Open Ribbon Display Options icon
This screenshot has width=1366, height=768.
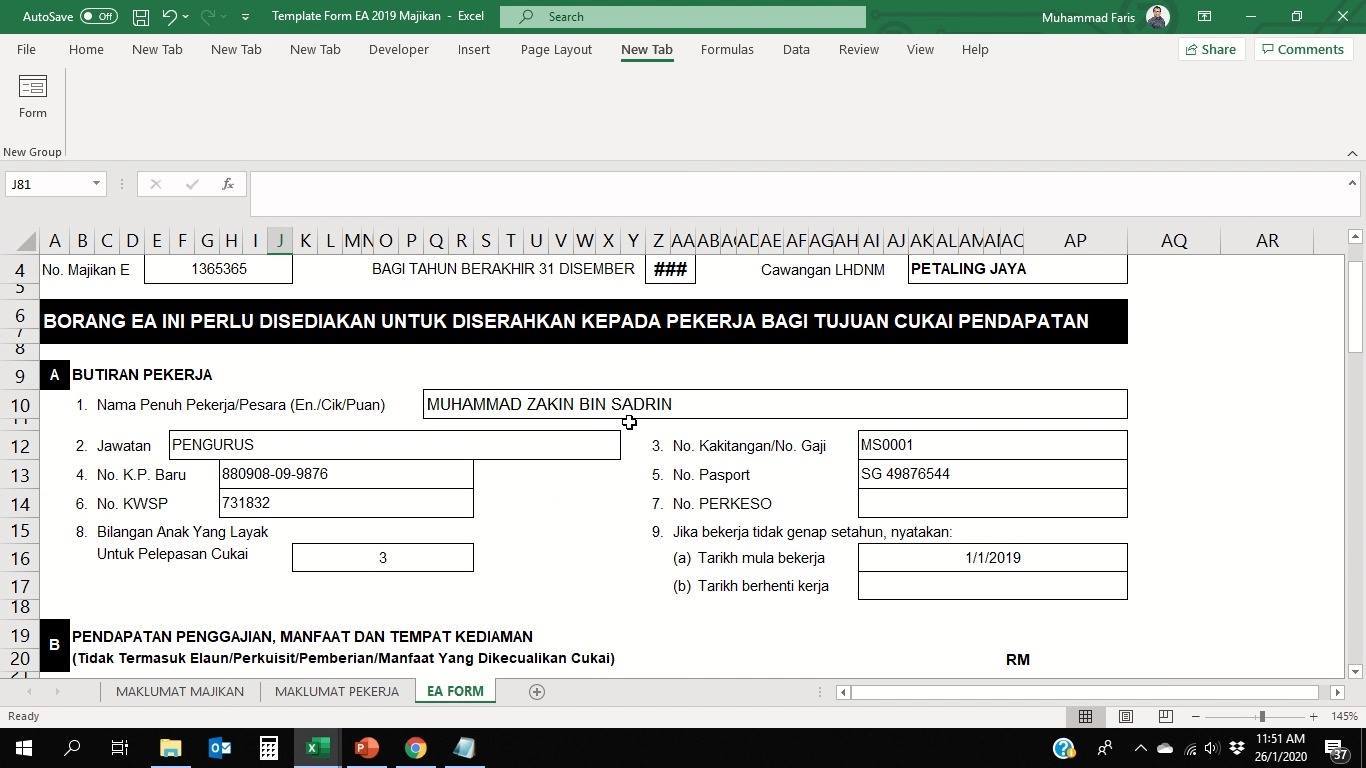click(1205, 16)
